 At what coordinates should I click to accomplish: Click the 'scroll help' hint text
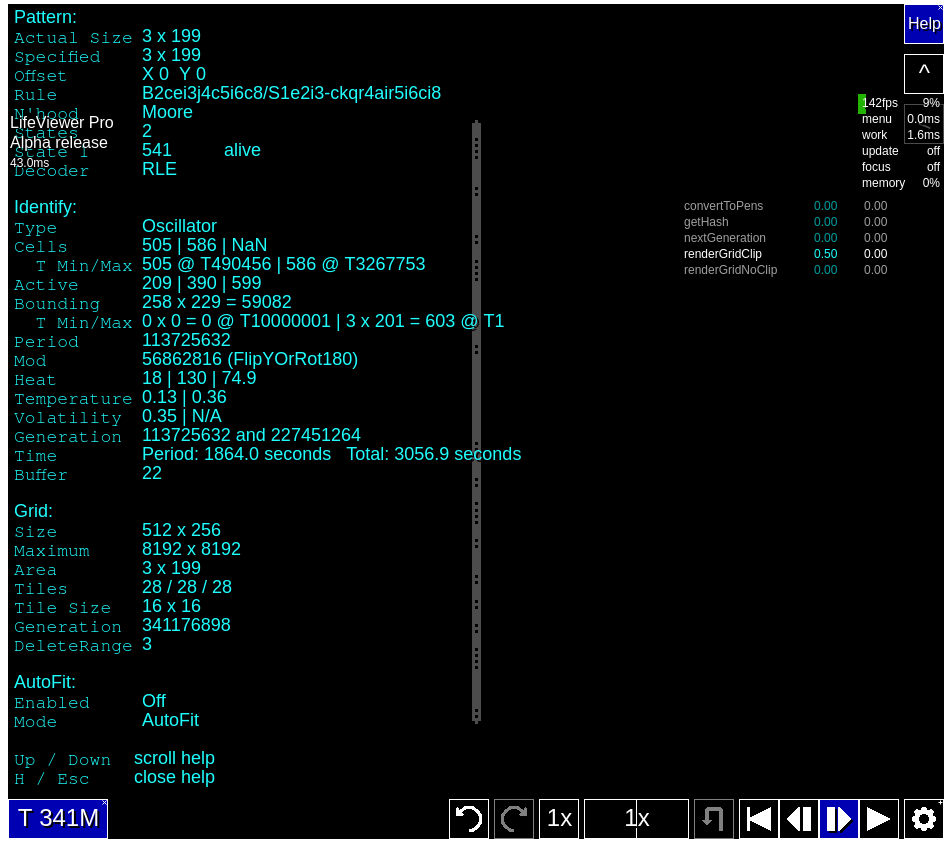[175, 758]
